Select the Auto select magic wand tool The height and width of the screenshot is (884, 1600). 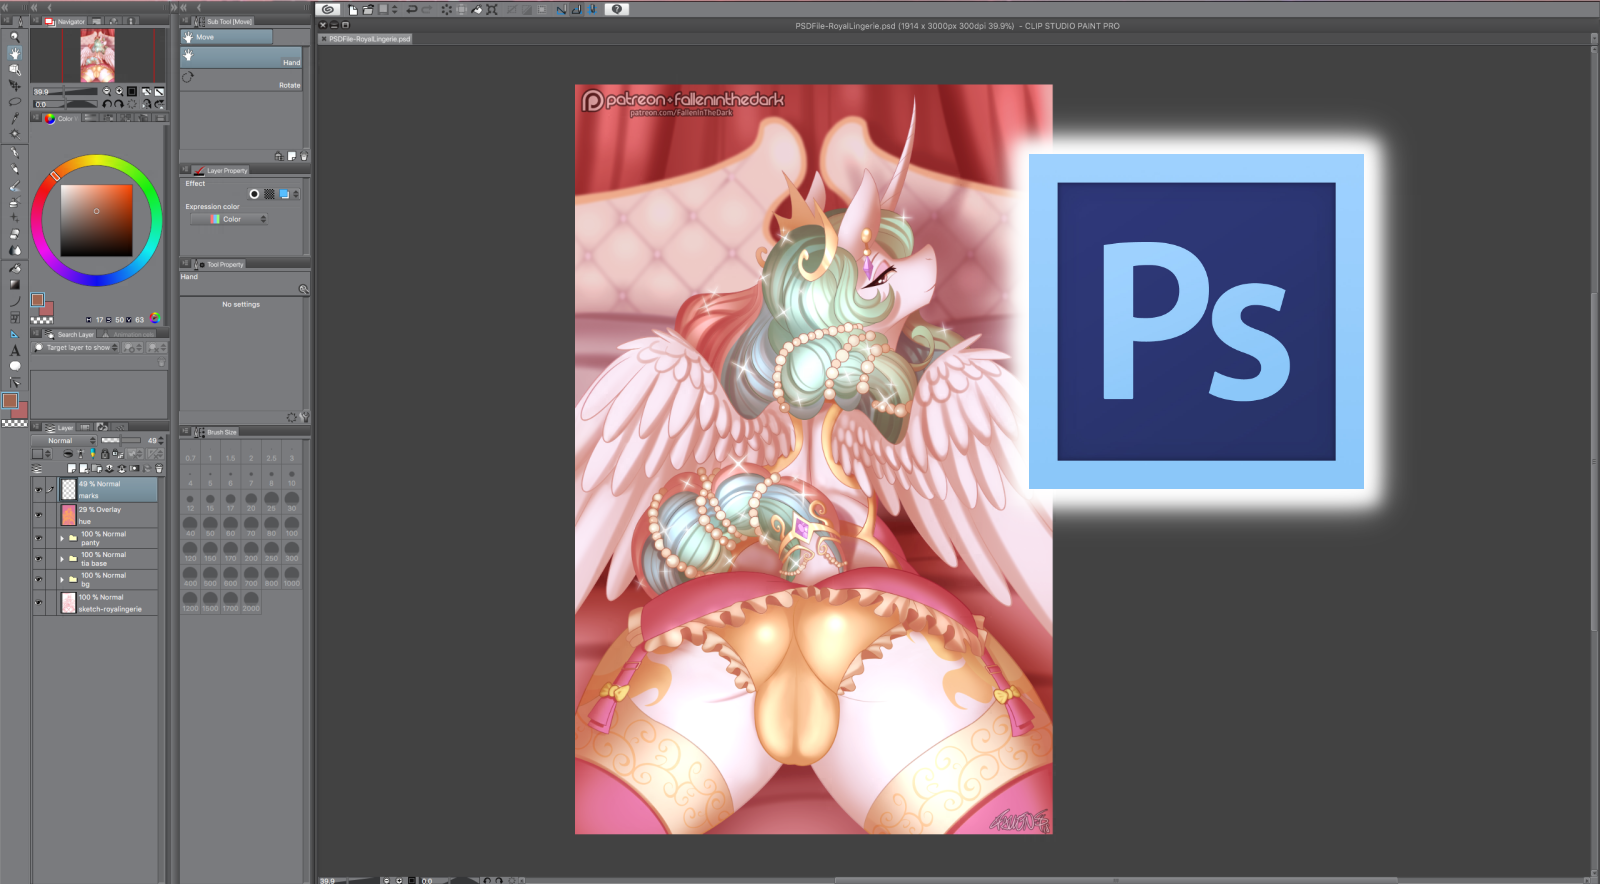(14, 133)
